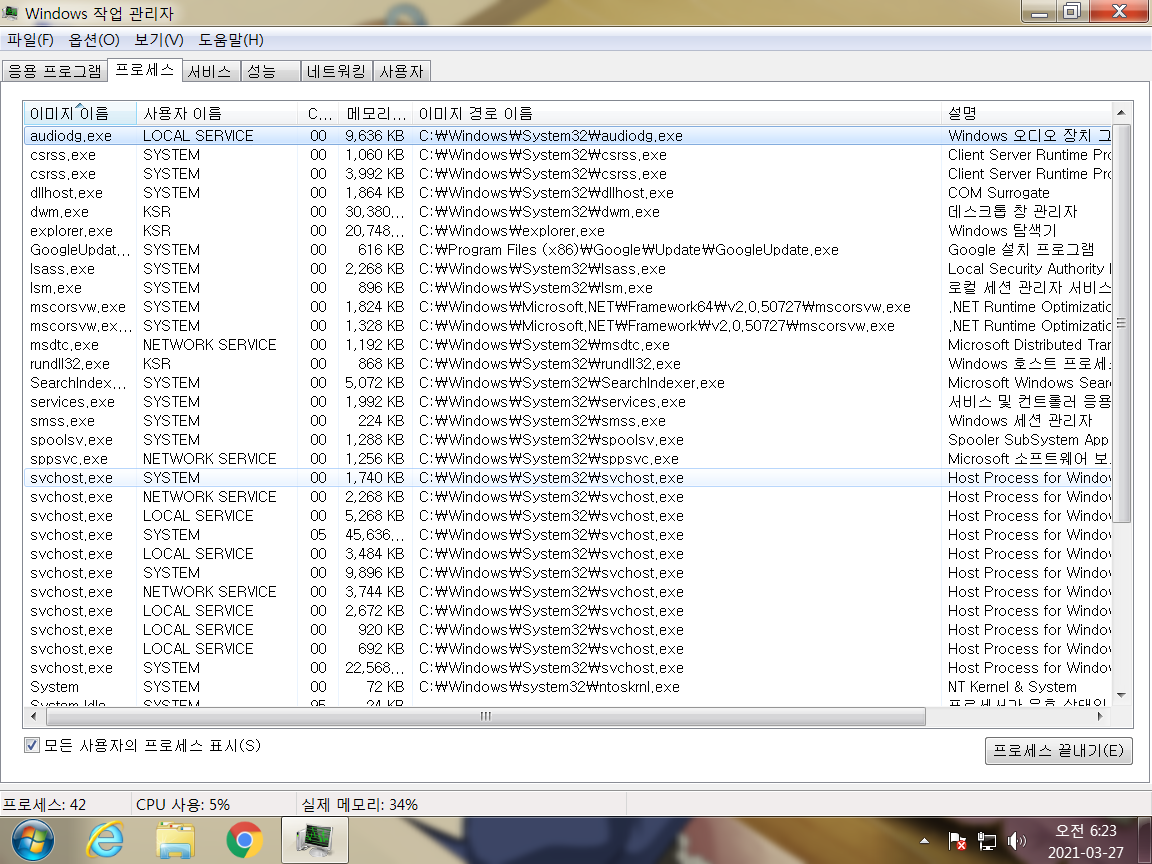
Task: Toggle show processes from all users checkbox
Action: (32, 745)
